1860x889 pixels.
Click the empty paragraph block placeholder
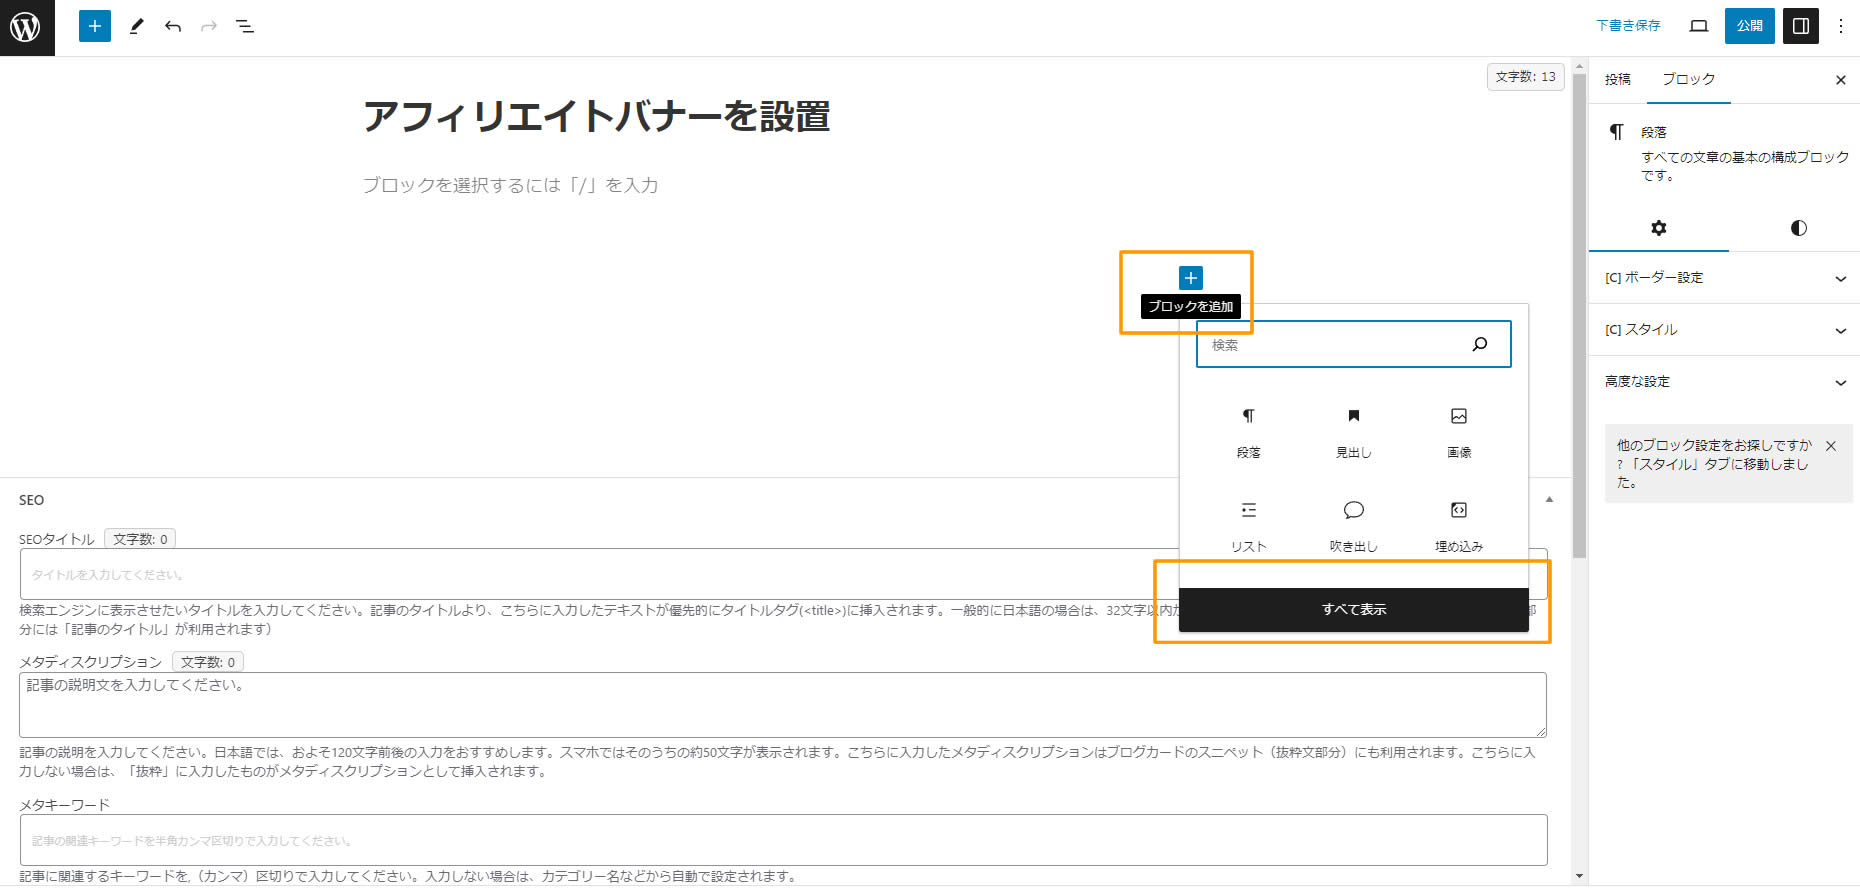coord(510,185)
